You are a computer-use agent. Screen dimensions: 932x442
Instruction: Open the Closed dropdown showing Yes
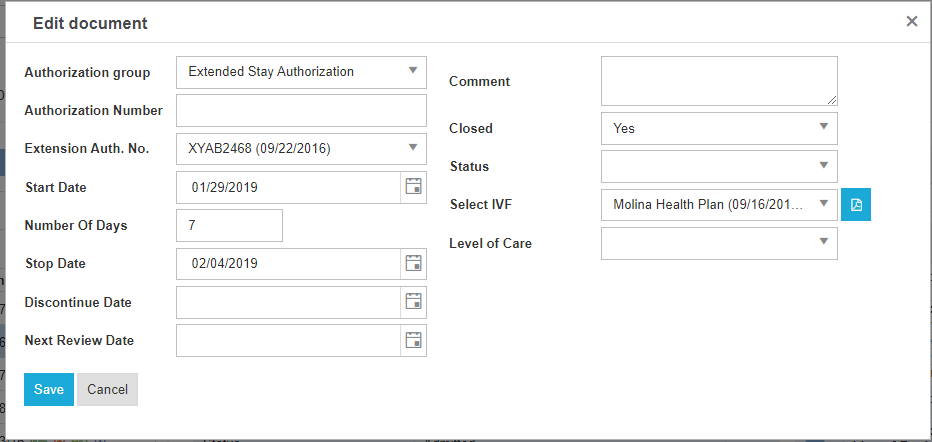pyautogui.click(x=719, y=128)
